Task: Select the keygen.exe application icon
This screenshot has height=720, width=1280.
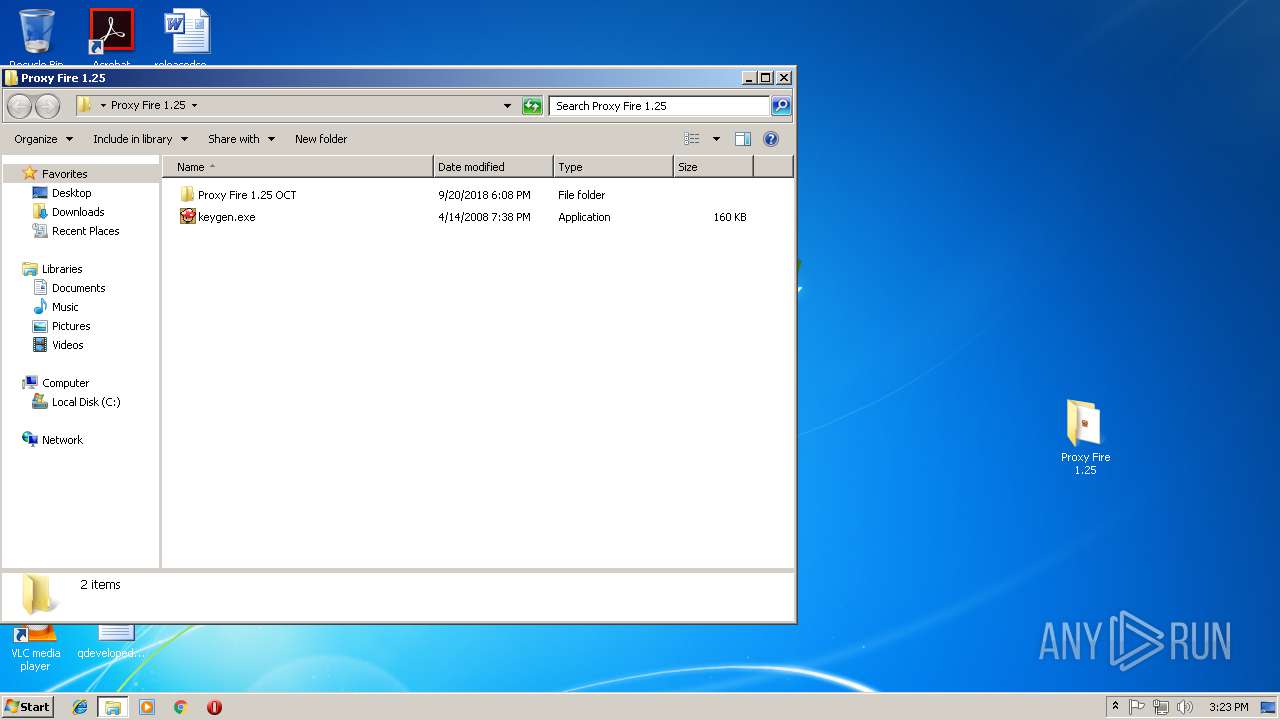Action: [x=188, y=216]
